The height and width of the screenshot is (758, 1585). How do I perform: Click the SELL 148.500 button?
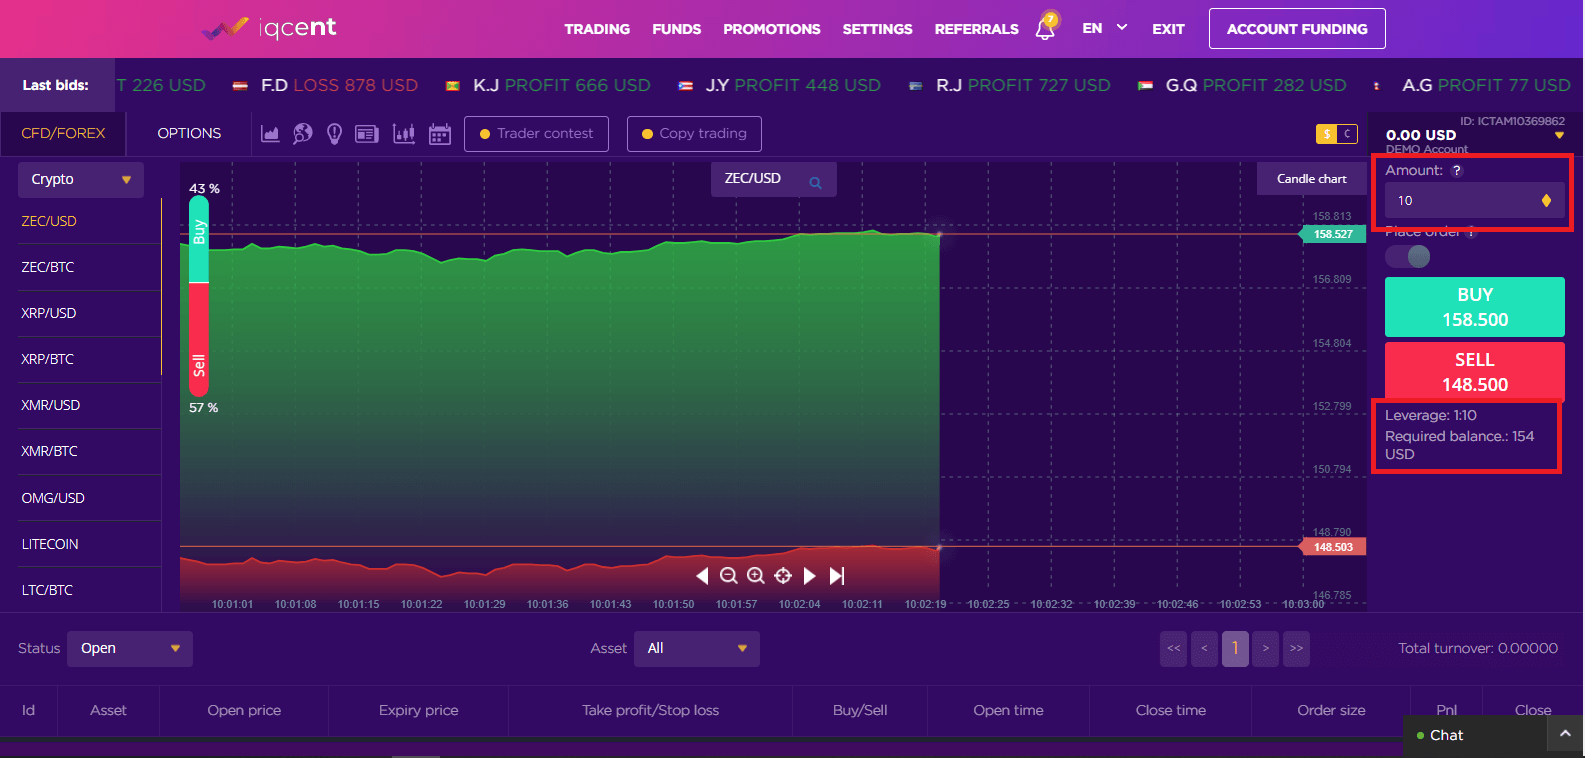[1475, 371]
